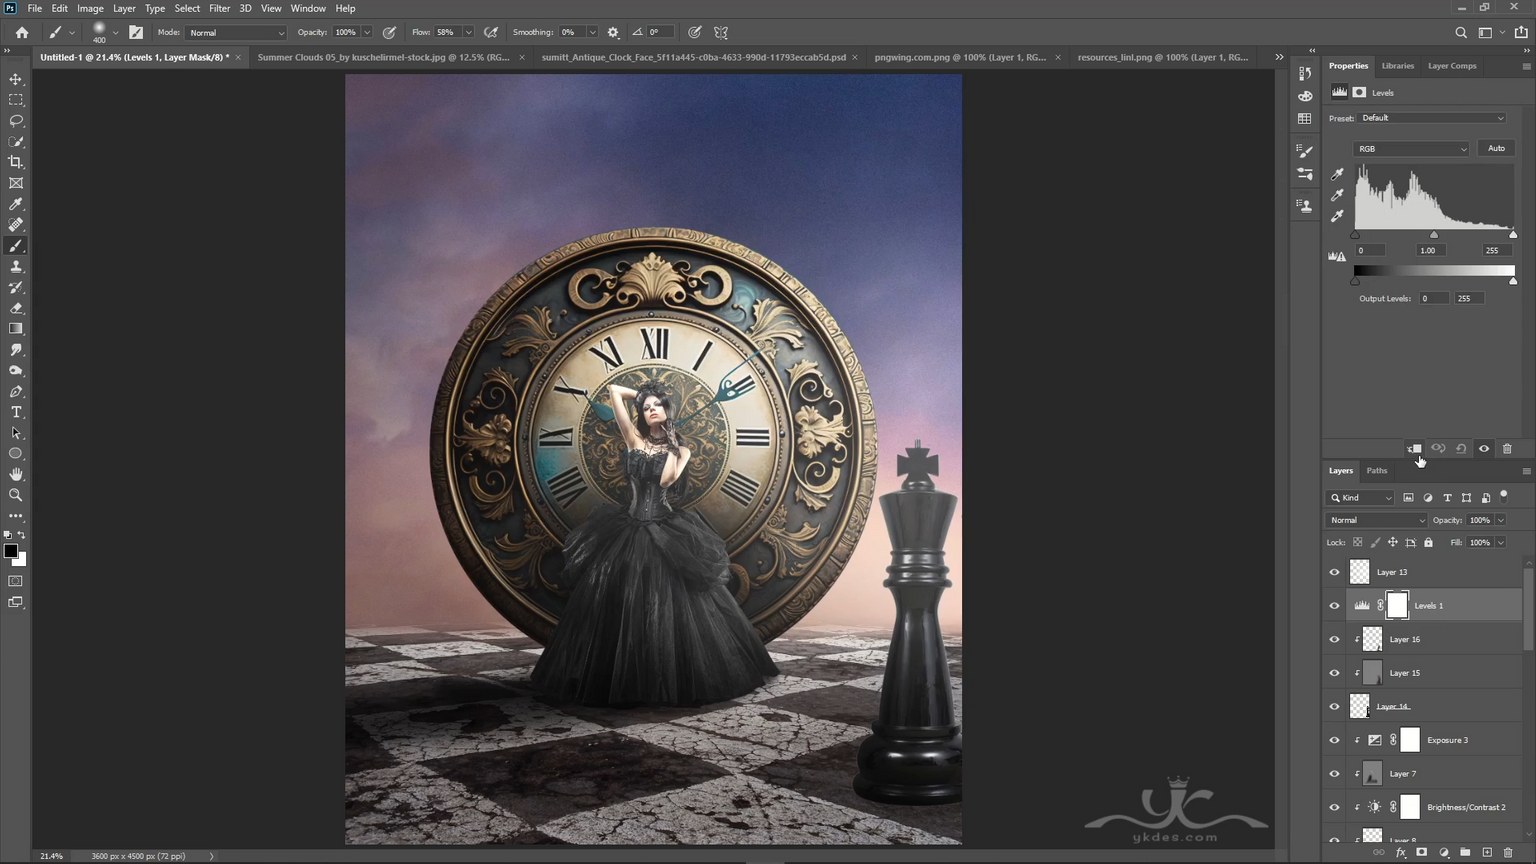Select the Dodge tool
This screenshot has width=1536, height=864.
pyautogui.click(x=16, y=371)
